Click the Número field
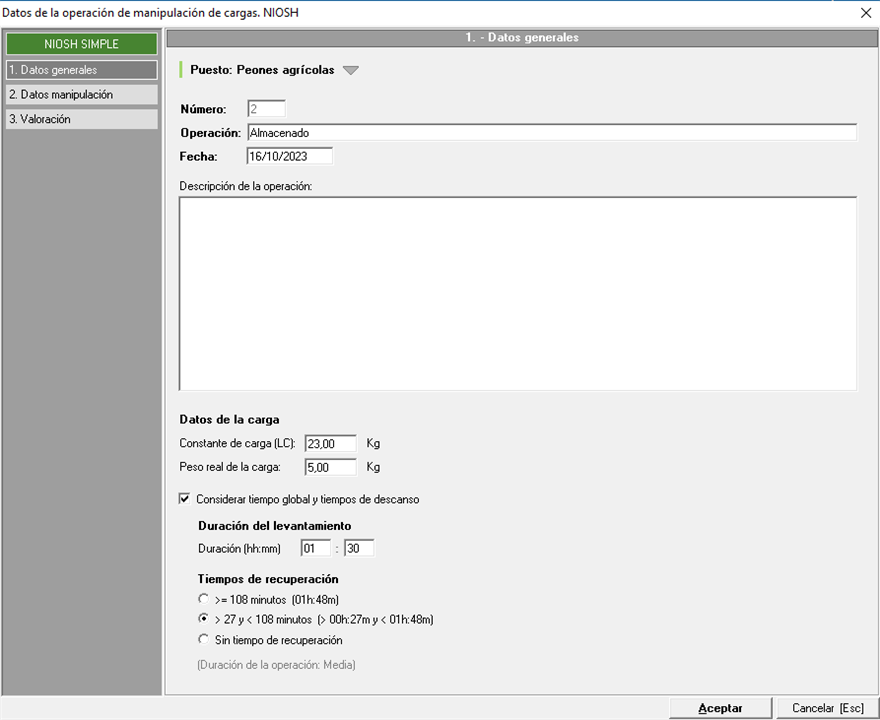Image resolution: width=880 pixels, height=720 pixels. click(x=265, y=109)
